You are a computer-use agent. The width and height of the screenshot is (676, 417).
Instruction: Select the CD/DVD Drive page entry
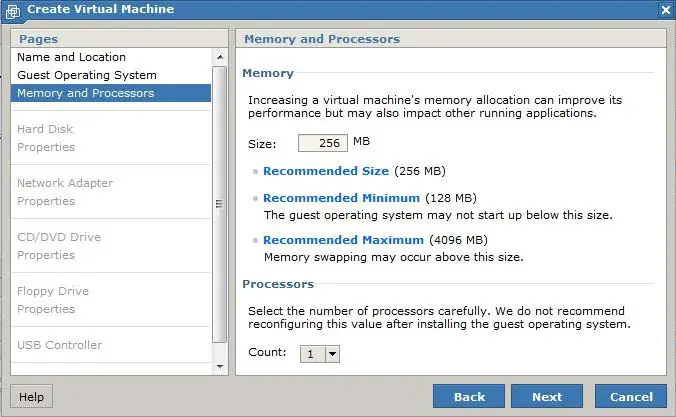point(59,237)
